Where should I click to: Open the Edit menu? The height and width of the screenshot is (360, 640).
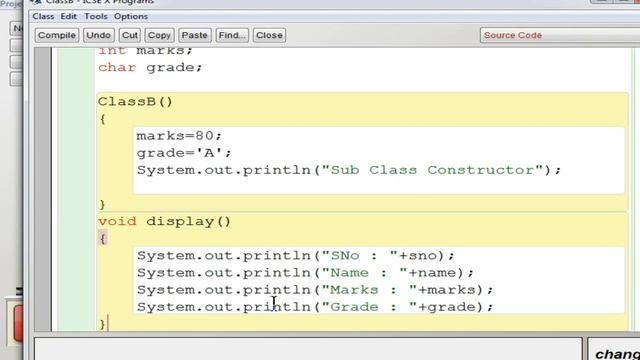click(x=69, y=16)
